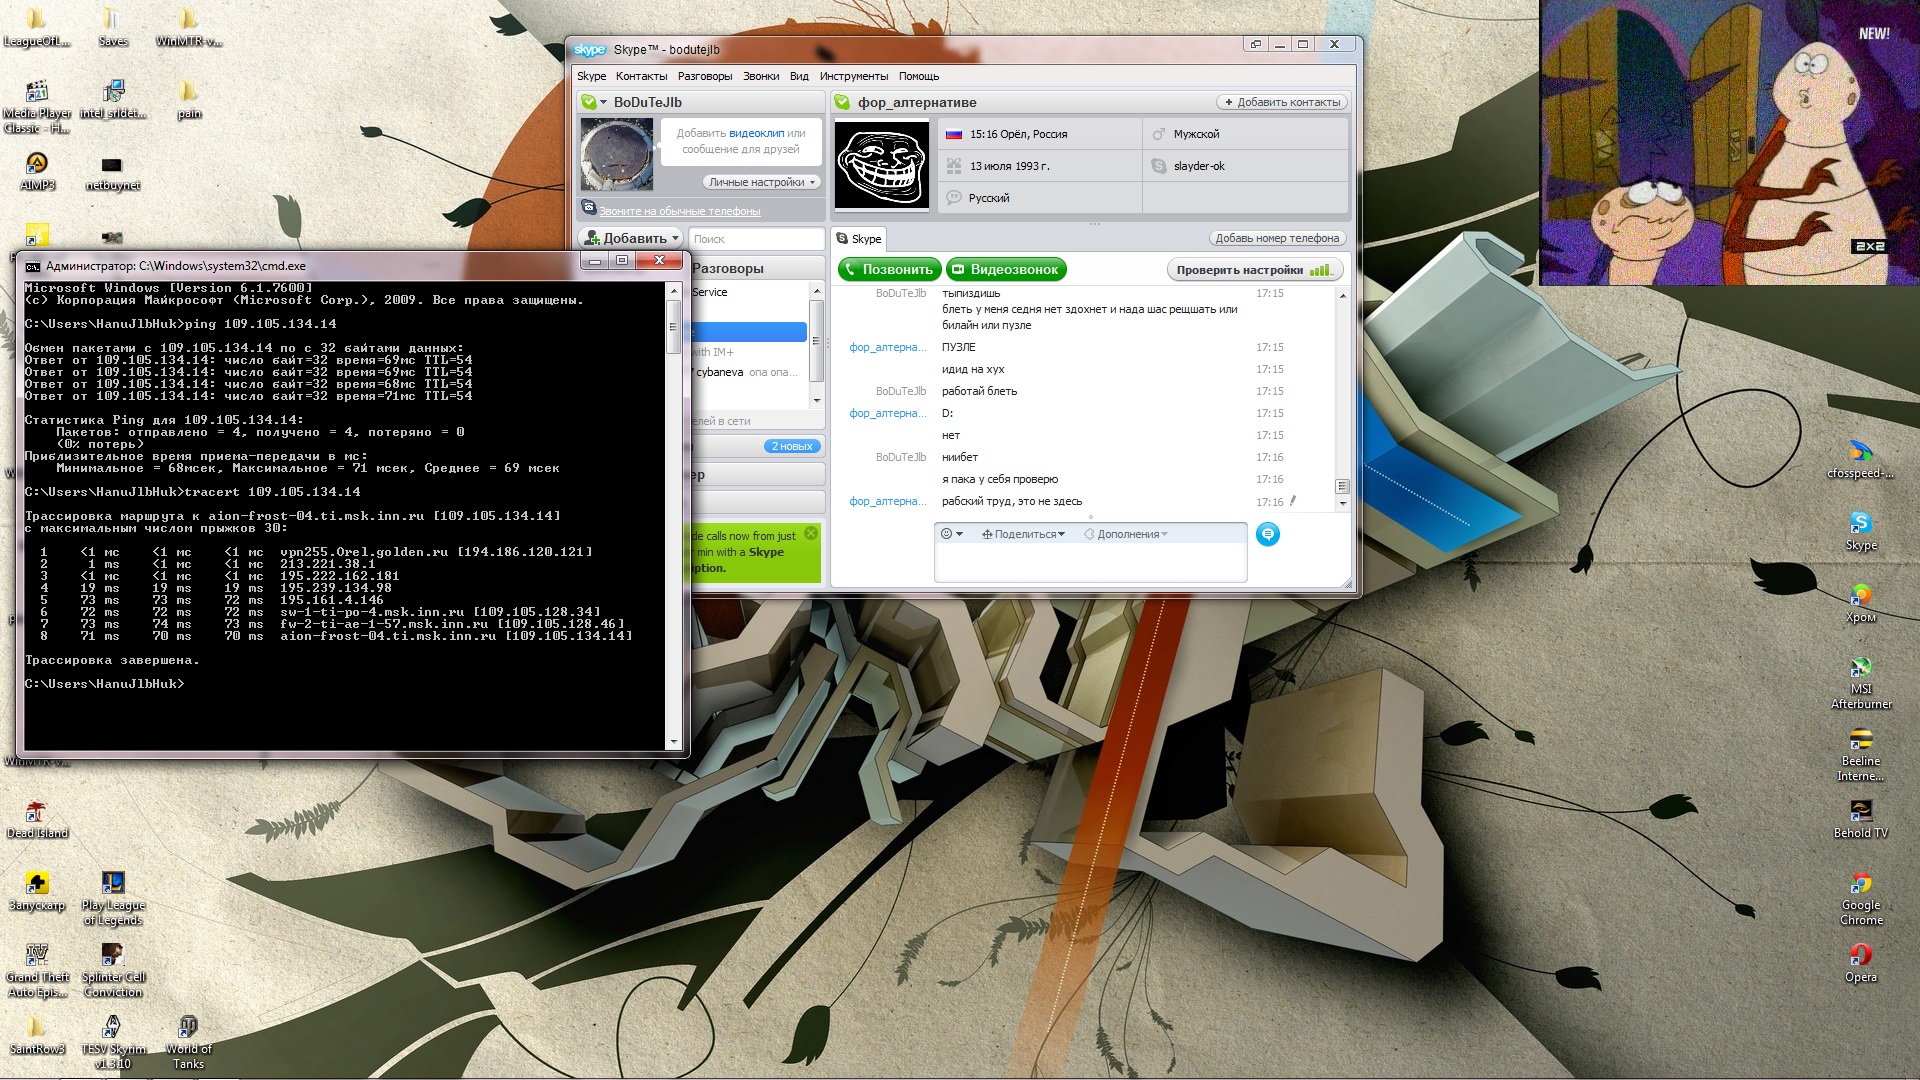The width and height of the screenshot is (1920, 1080).
Task: Click the chat message input area
Action: click(1090, 562)
